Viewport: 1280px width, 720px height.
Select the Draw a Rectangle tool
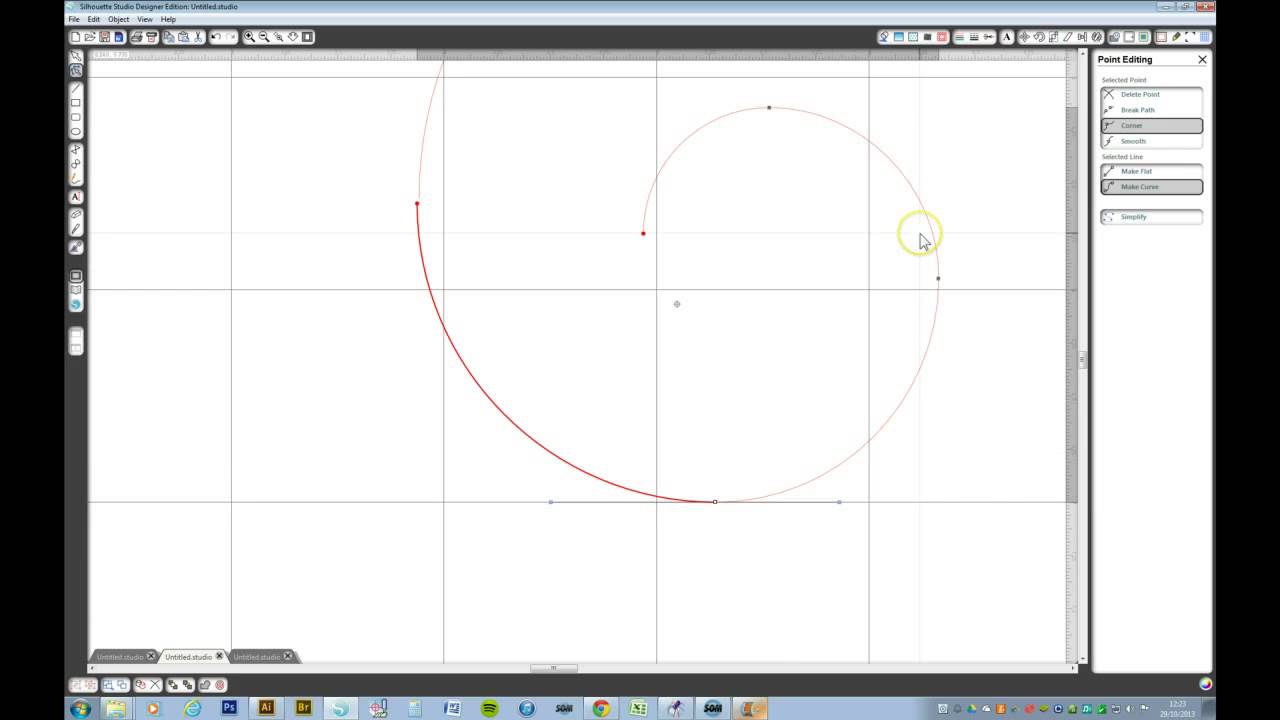pyautogui.click(x=76, y=103)
